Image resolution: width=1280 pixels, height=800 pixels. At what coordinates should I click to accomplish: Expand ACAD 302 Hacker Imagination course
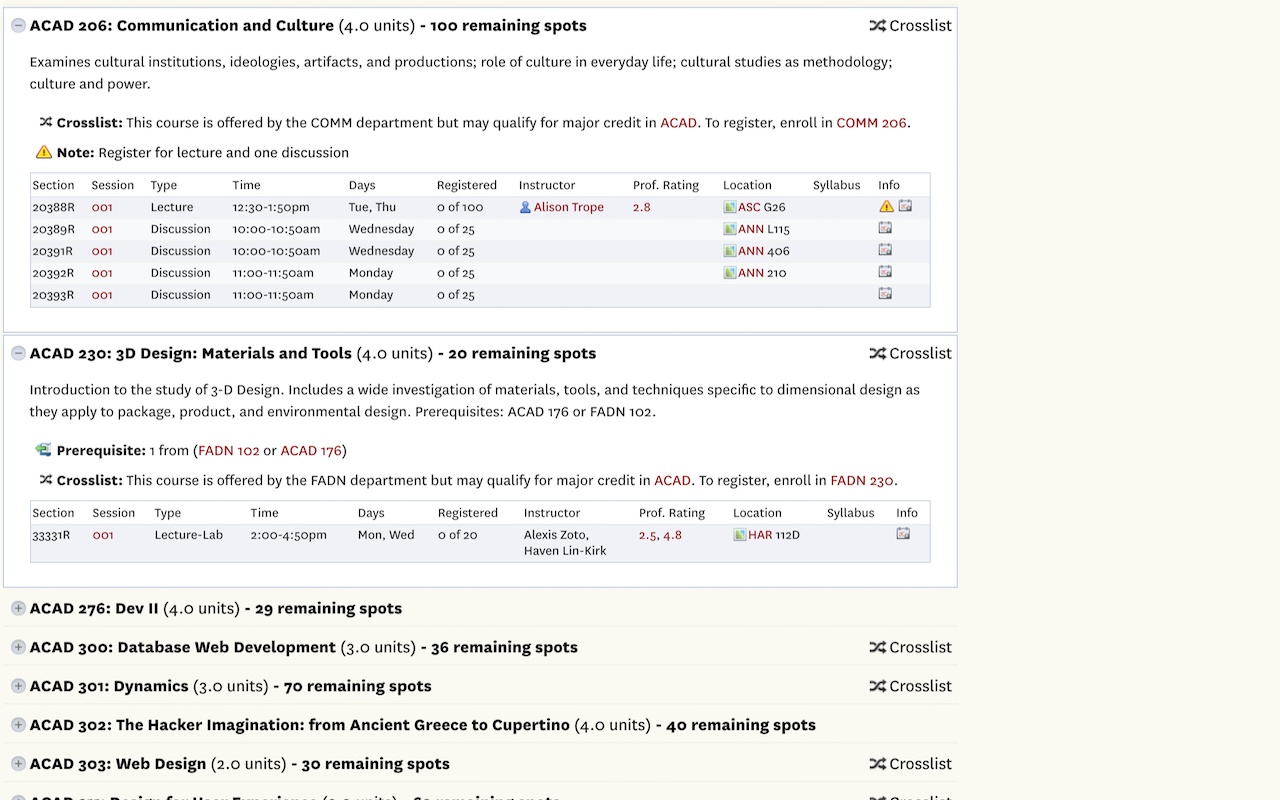tap(18, 725)
